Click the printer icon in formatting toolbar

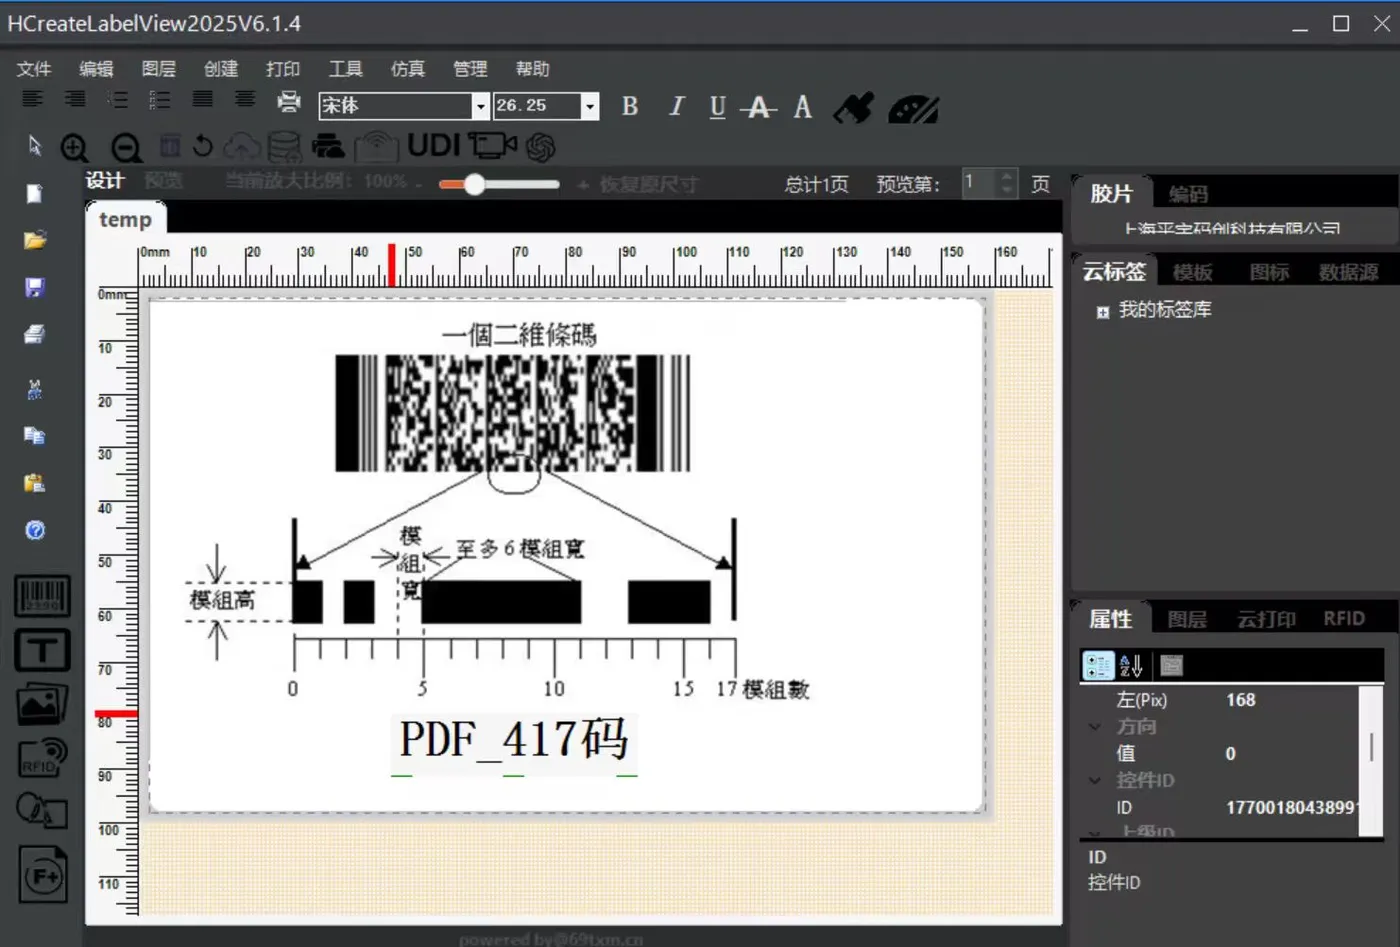[x=288, y=101]
